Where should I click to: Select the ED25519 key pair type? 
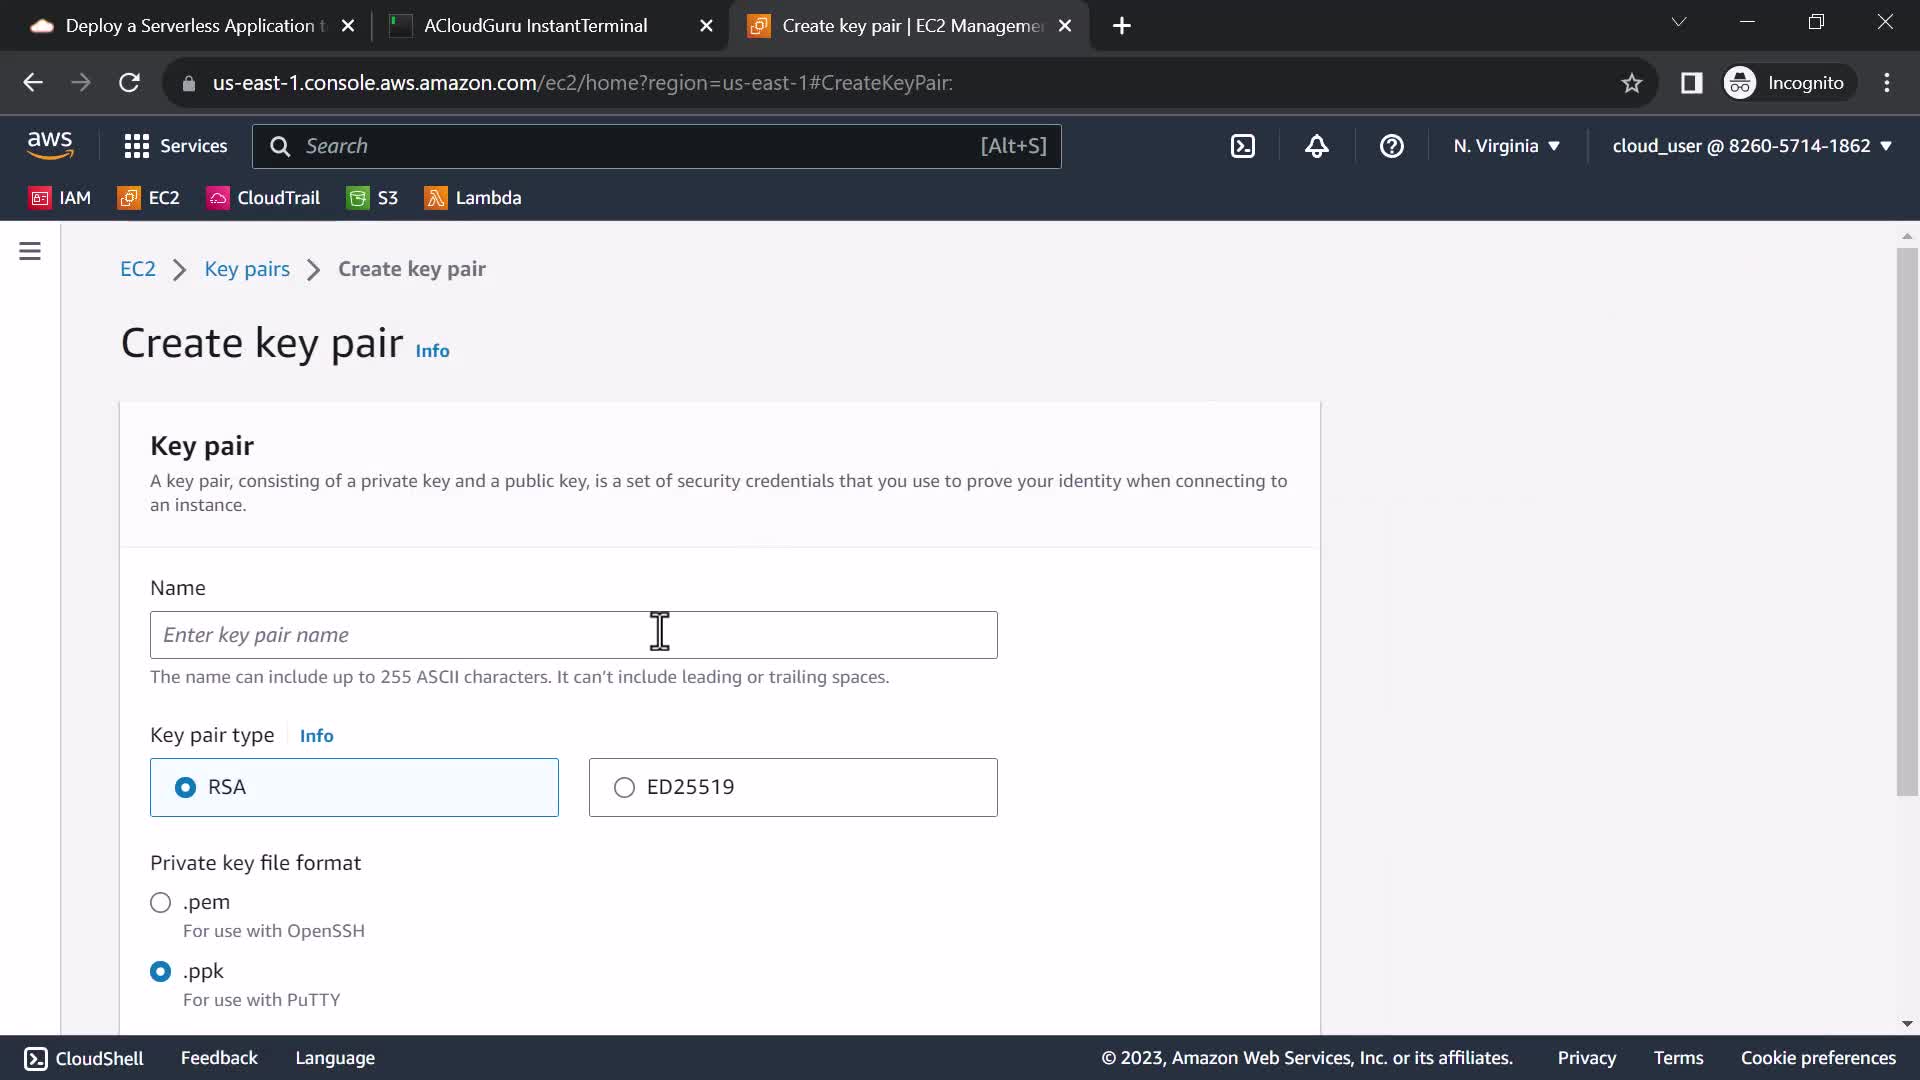pos(625,788)
